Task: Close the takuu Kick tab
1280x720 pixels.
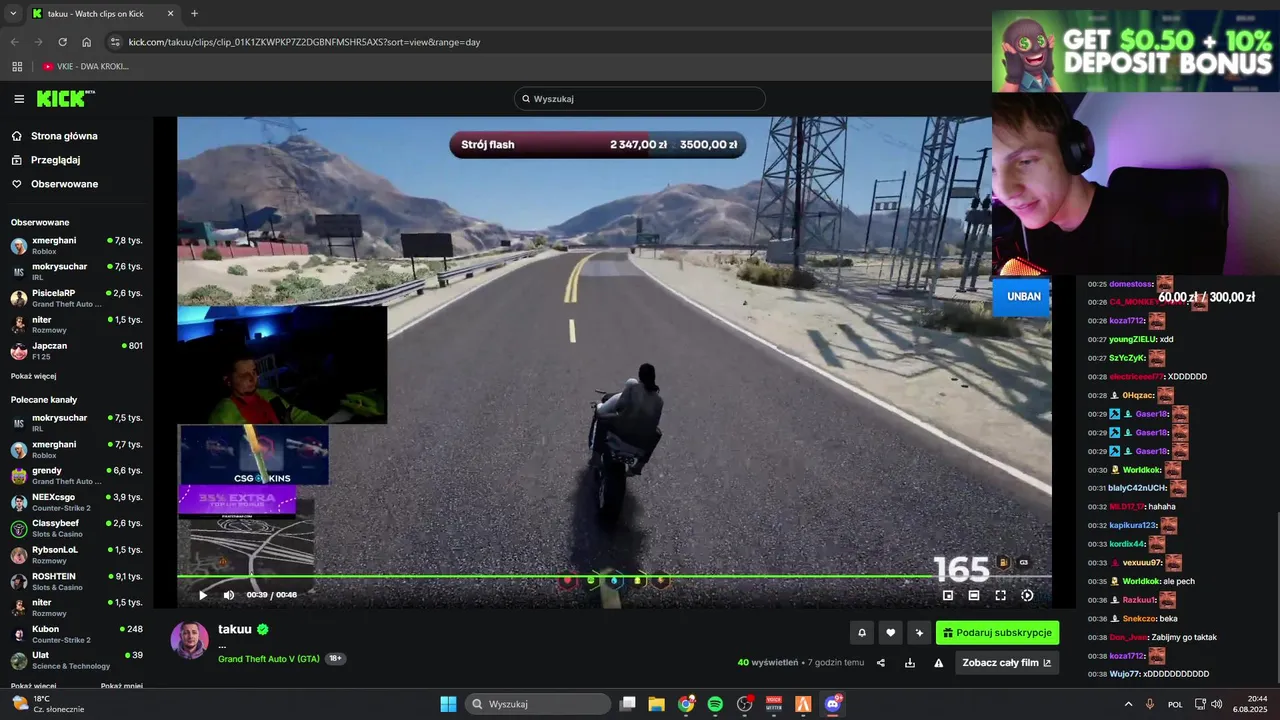Action: click(170, 14)
